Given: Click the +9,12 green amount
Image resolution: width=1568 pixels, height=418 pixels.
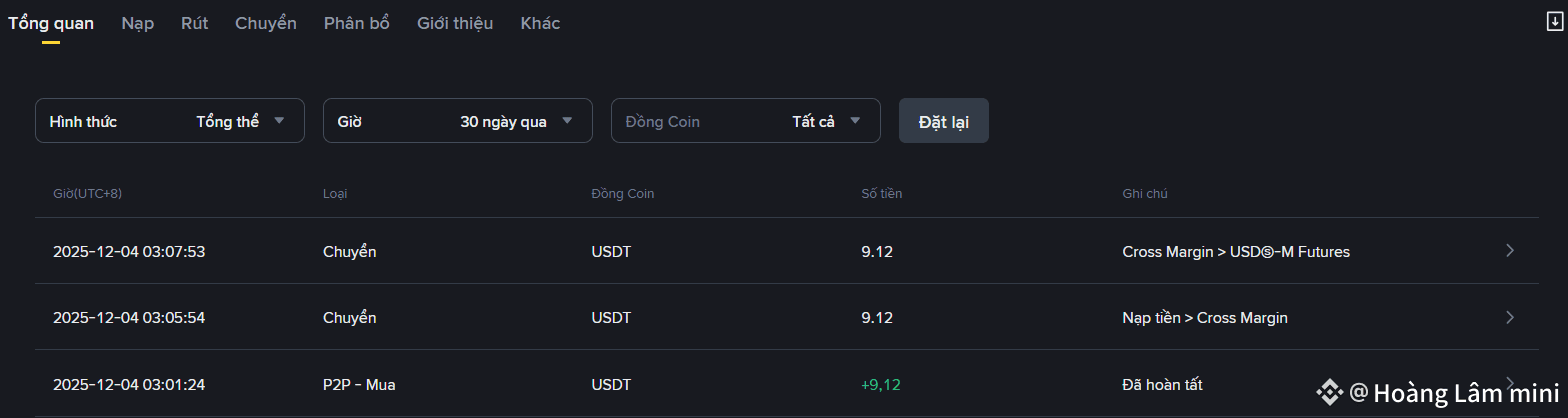Looking at the screenshot, I should 880,384.
